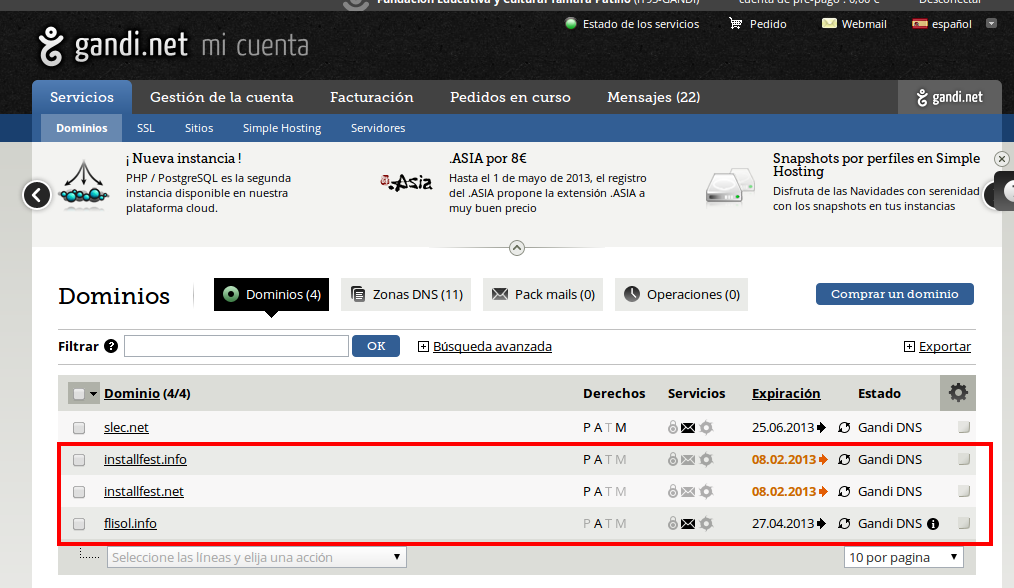Click the mail icon for flisol.info

(688, 524)
